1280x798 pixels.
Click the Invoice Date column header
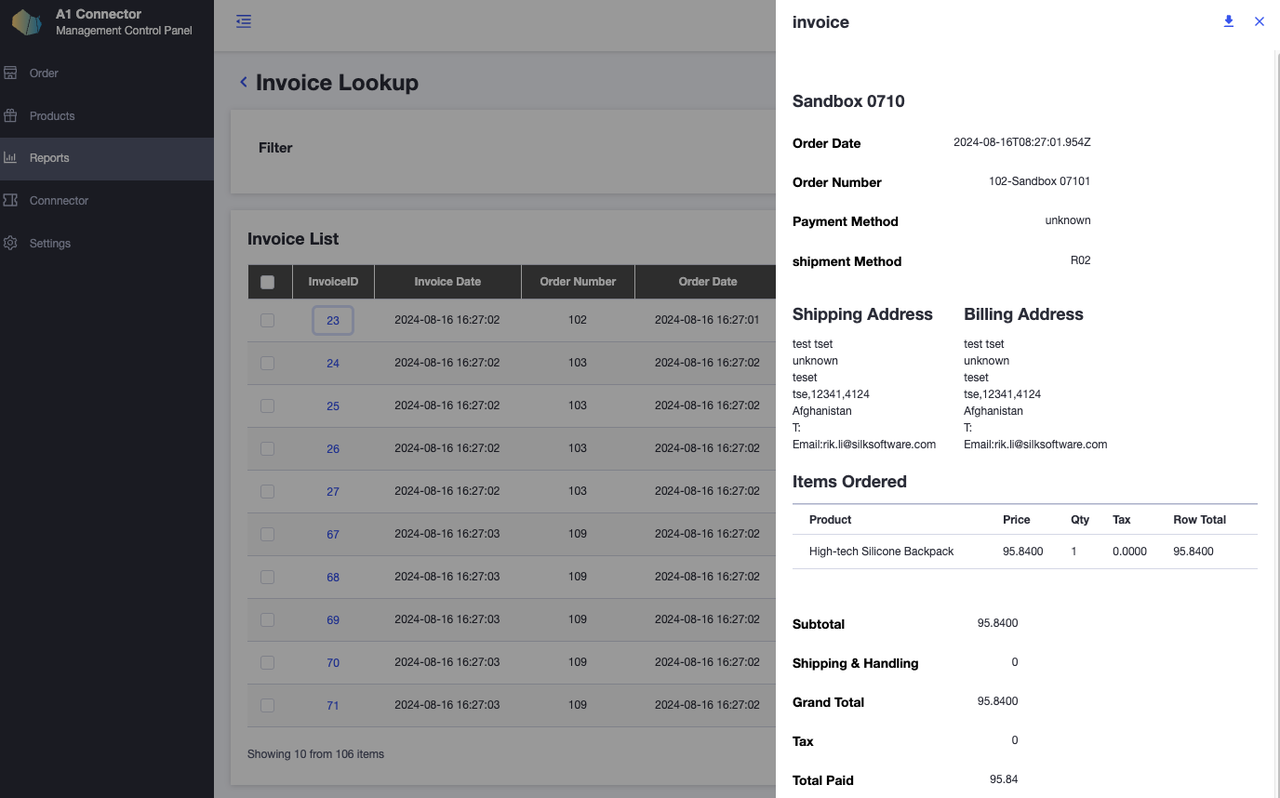[x=447, y=282]
